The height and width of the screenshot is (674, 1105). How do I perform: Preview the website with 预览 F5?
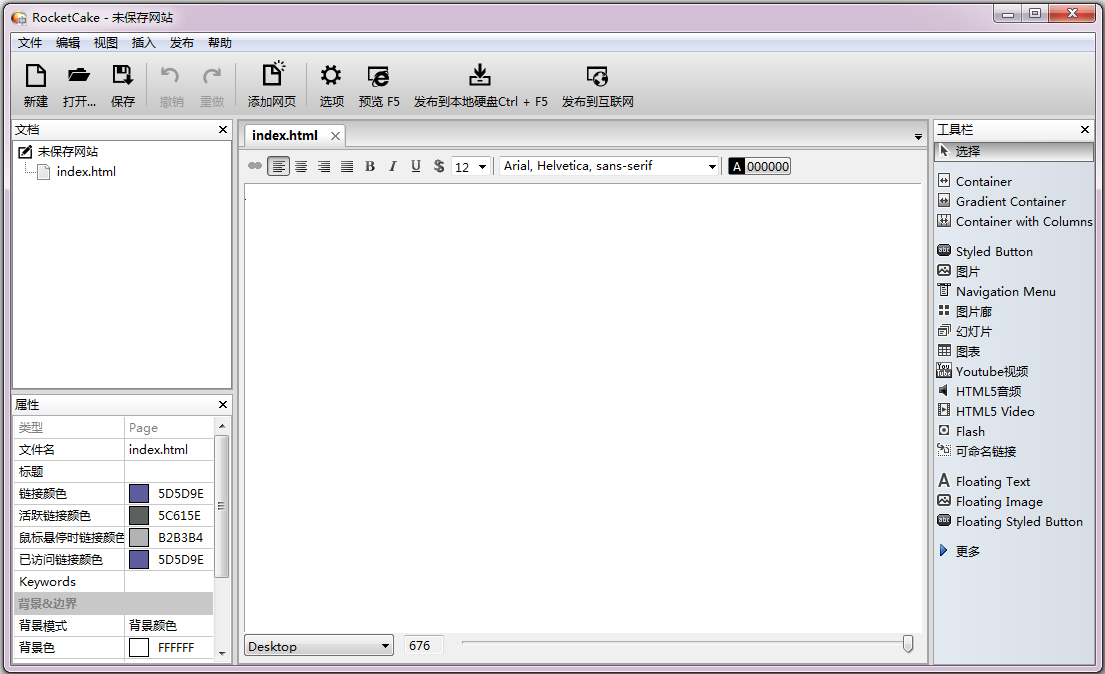coord(379,84)
